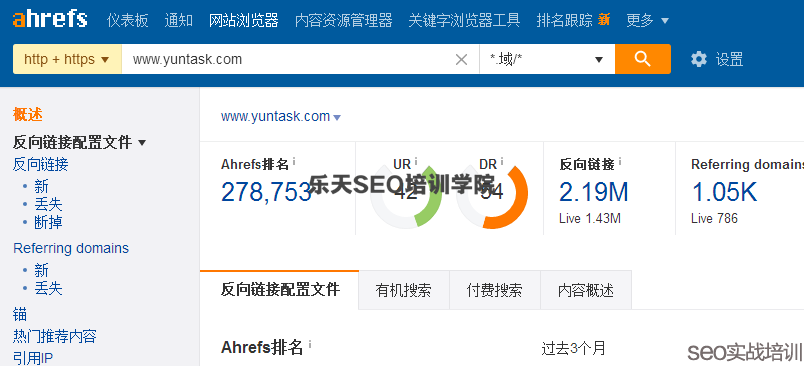Click info icon beside DR label
This screenshot has width=804, height=366.
pyautogui.click(x=502, y=161)
